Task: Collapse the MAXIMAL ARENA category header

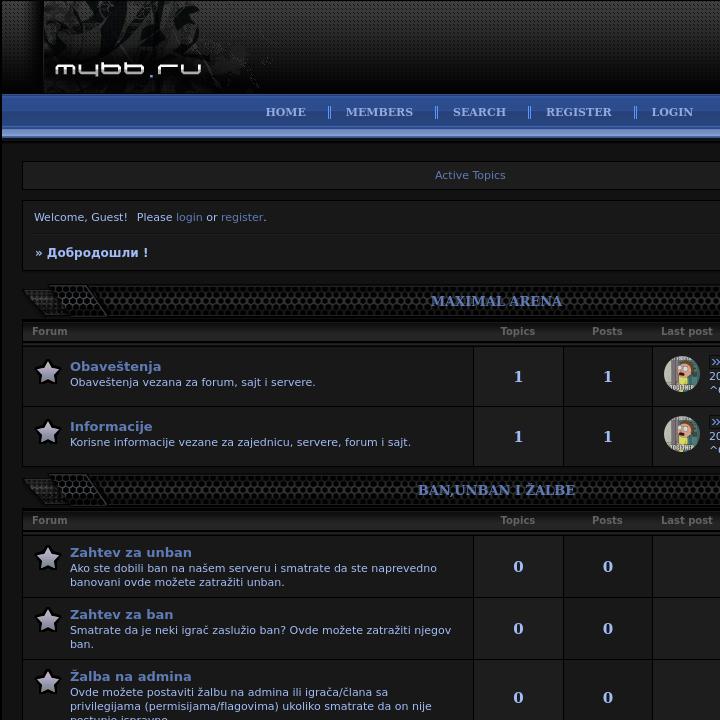Action: pos(496,301)
